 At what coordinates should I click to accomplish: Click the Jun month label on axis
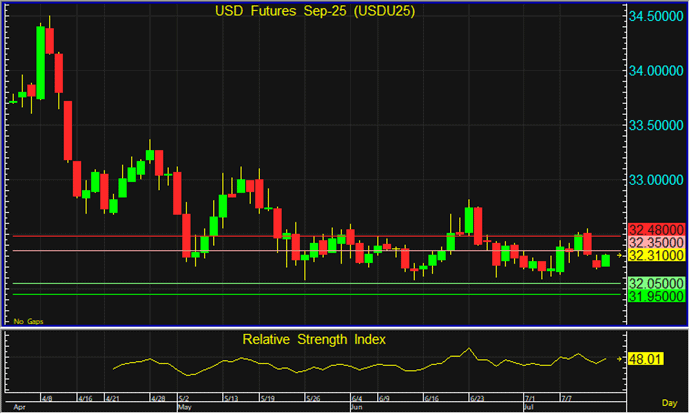357,408
